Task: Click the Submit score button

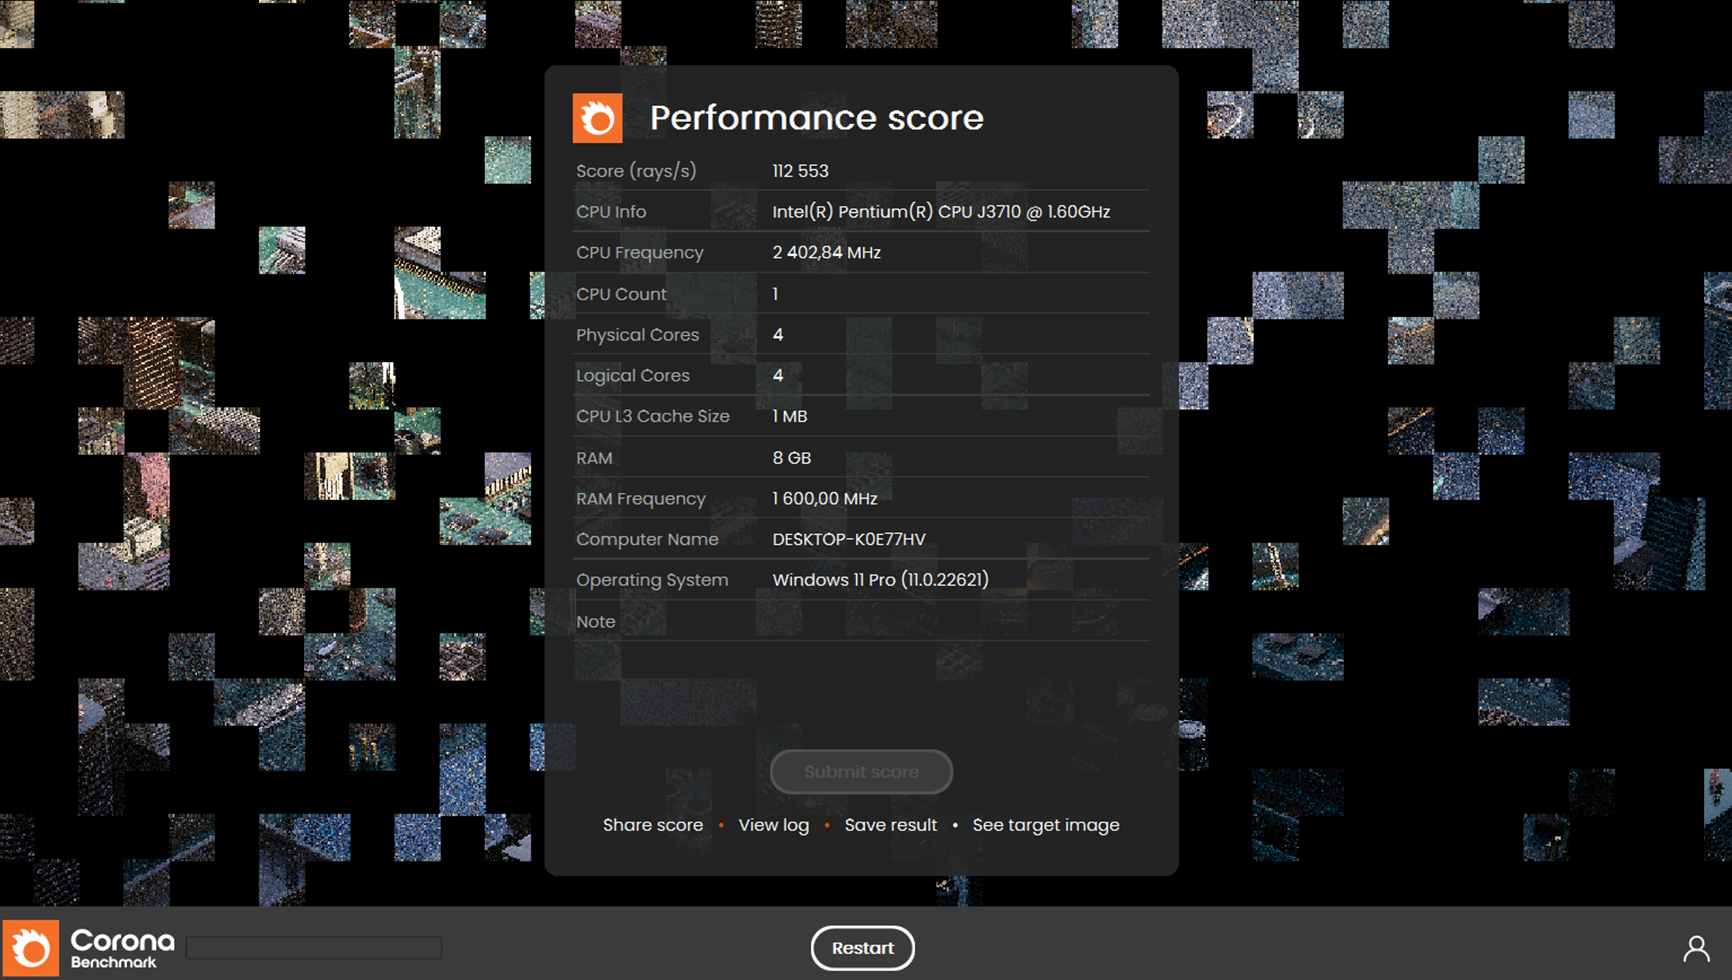Action: point(861,772)
